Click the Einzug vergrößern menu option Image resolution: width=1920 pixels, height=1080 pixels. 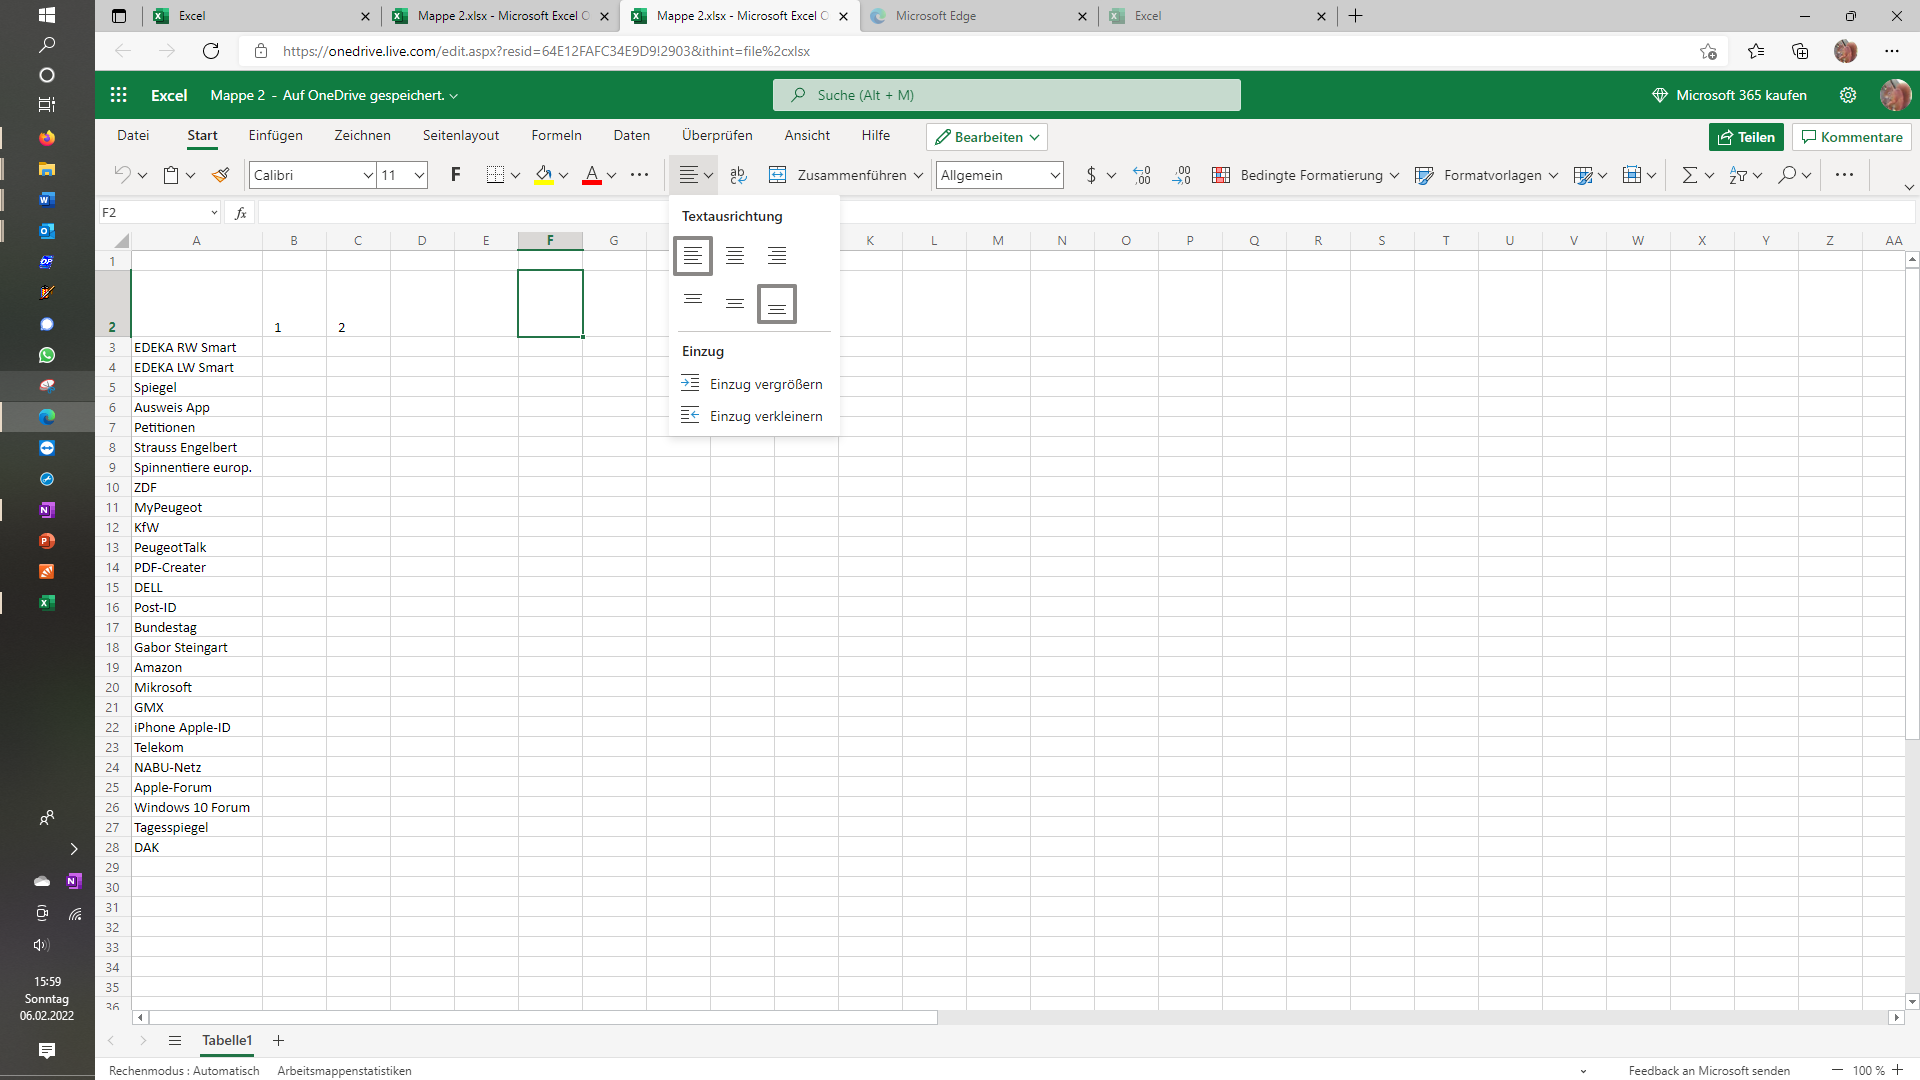point(765,384)
